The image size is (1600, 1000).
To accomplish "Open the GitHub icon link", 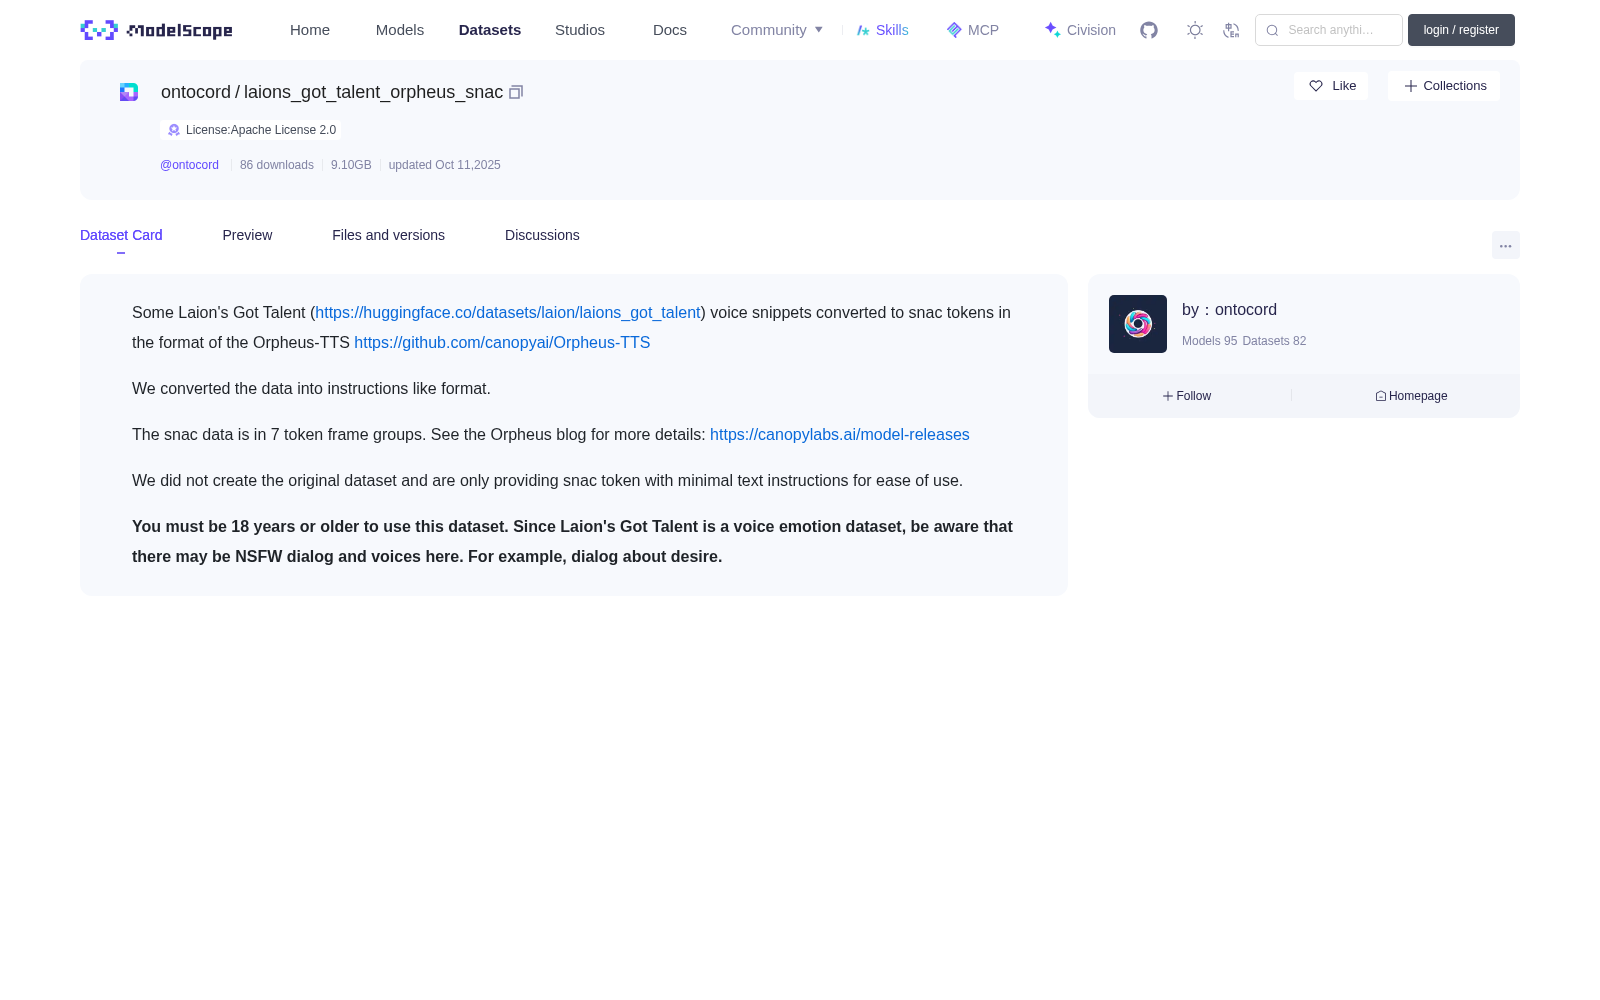I will (1149, 30).
